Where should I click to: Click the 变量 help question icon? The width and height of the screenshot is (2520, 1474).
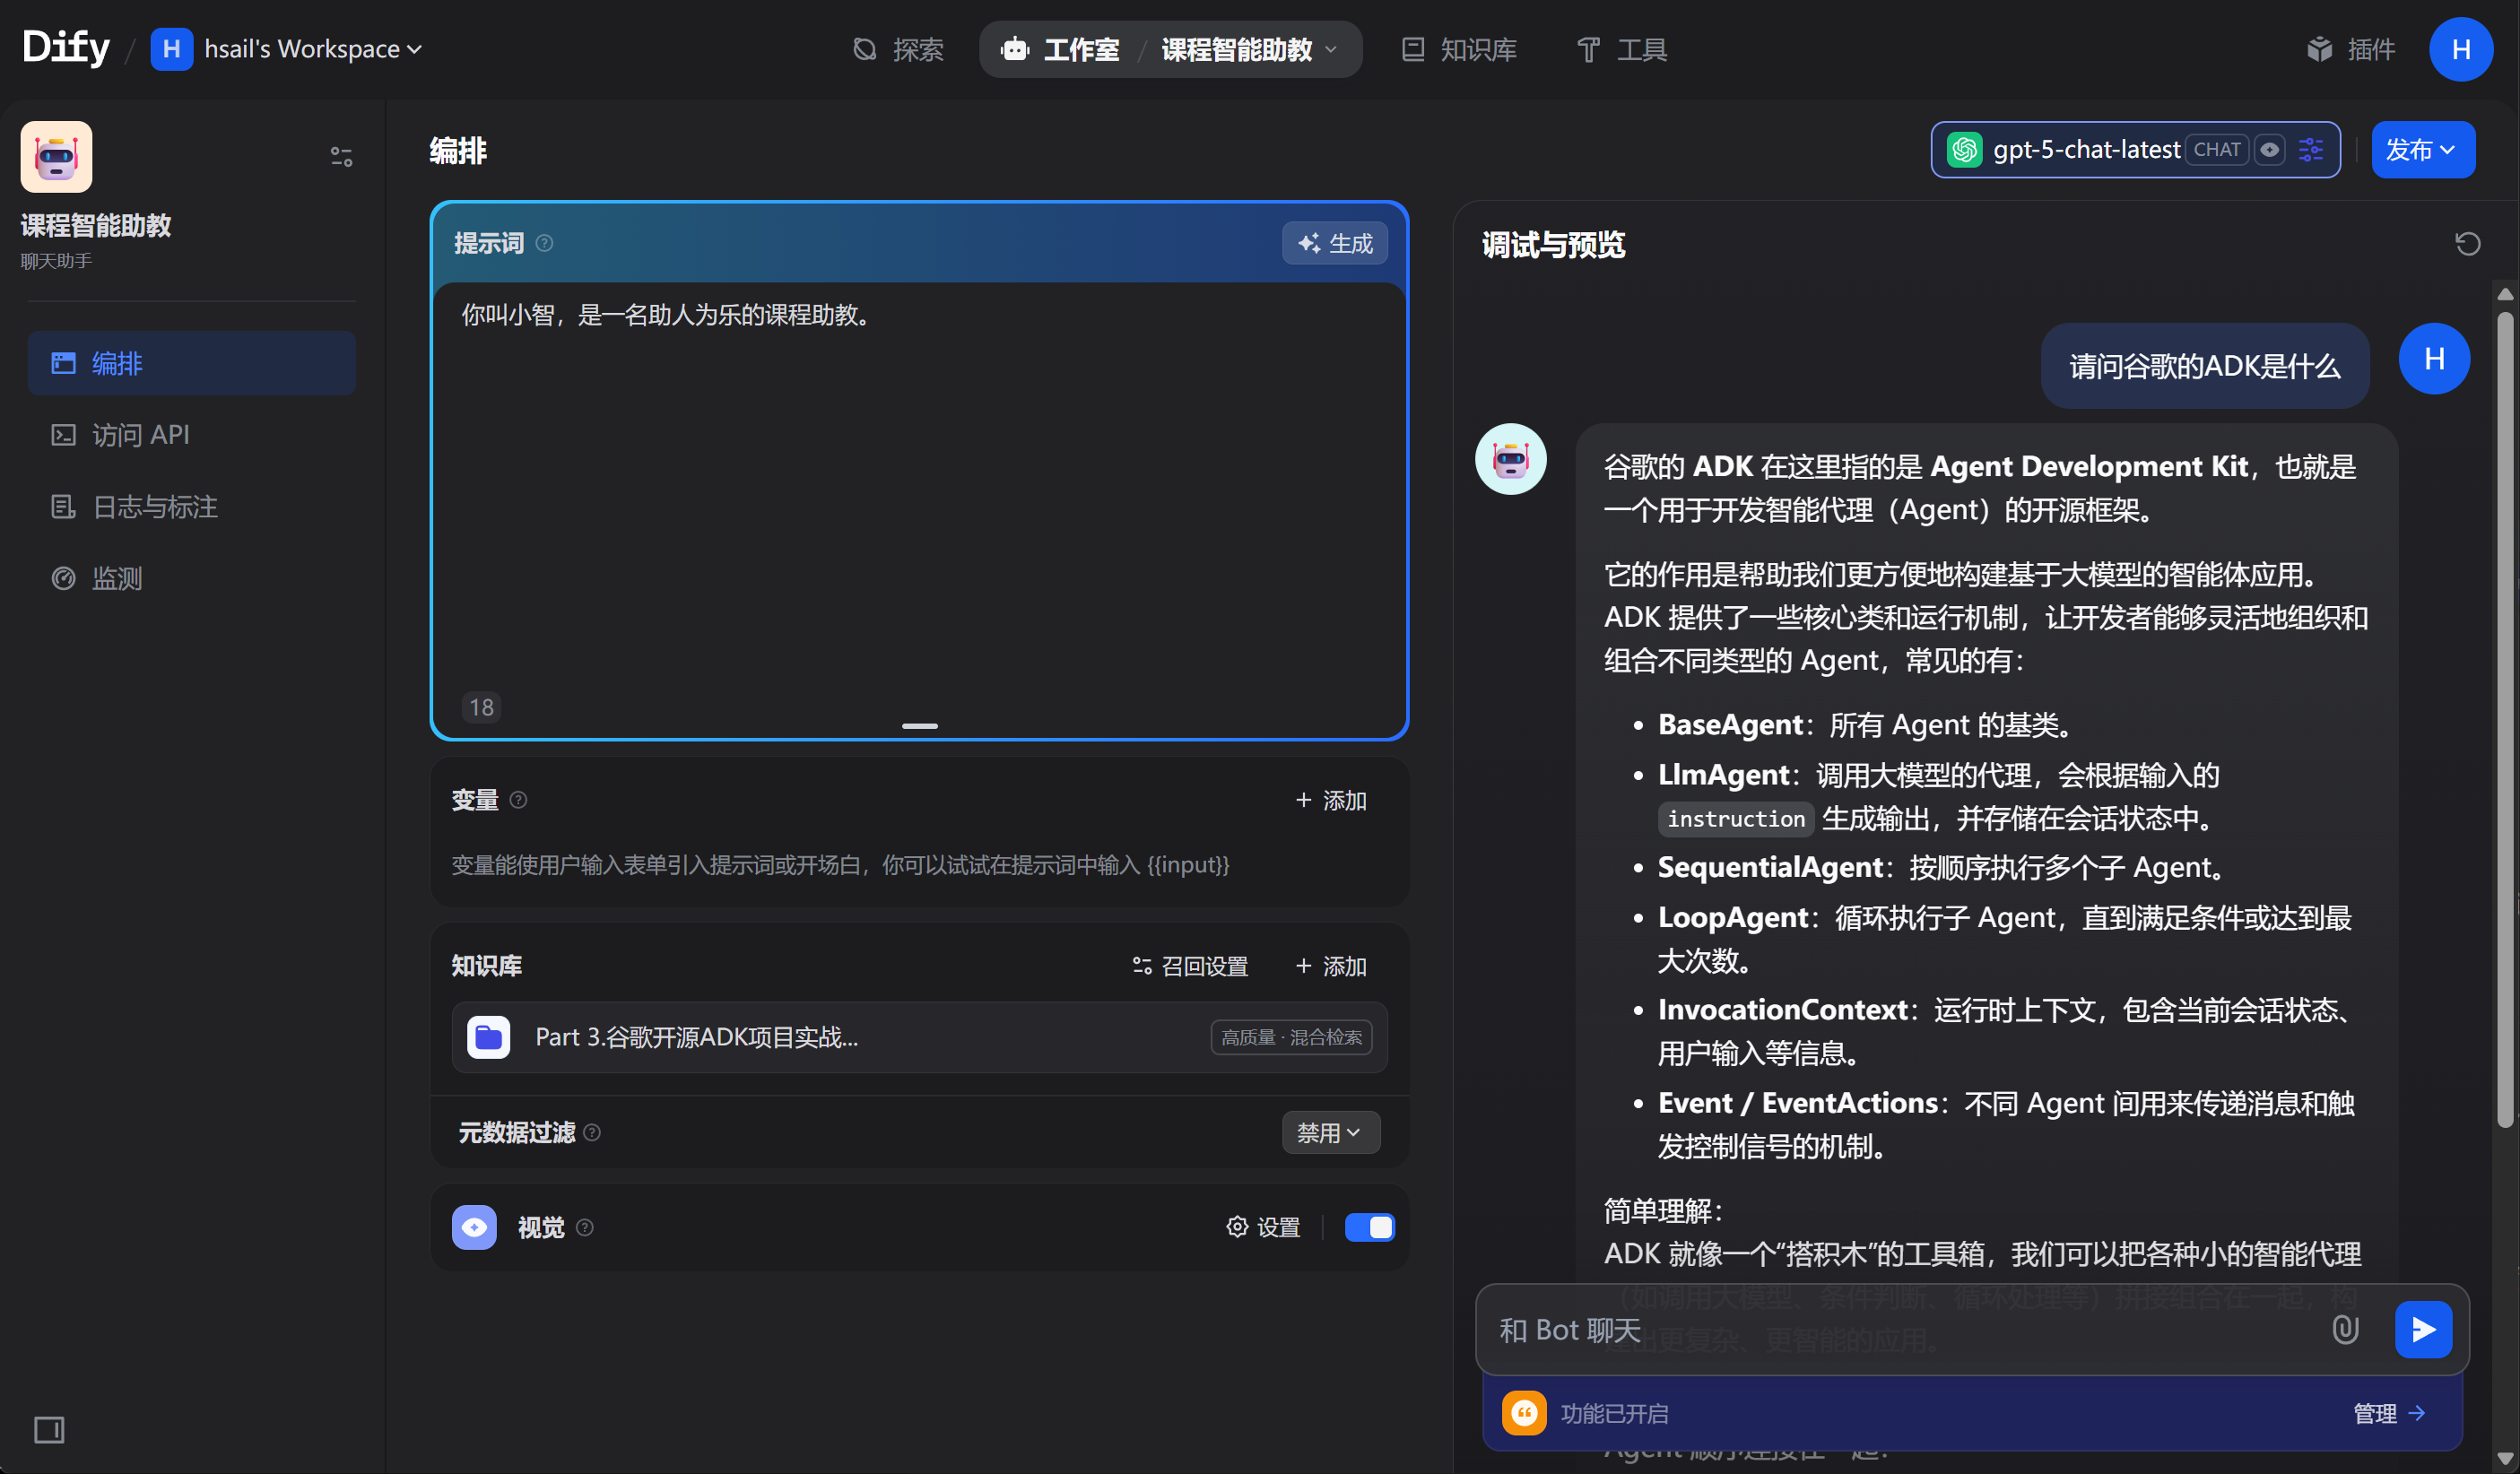pos(518,800)
